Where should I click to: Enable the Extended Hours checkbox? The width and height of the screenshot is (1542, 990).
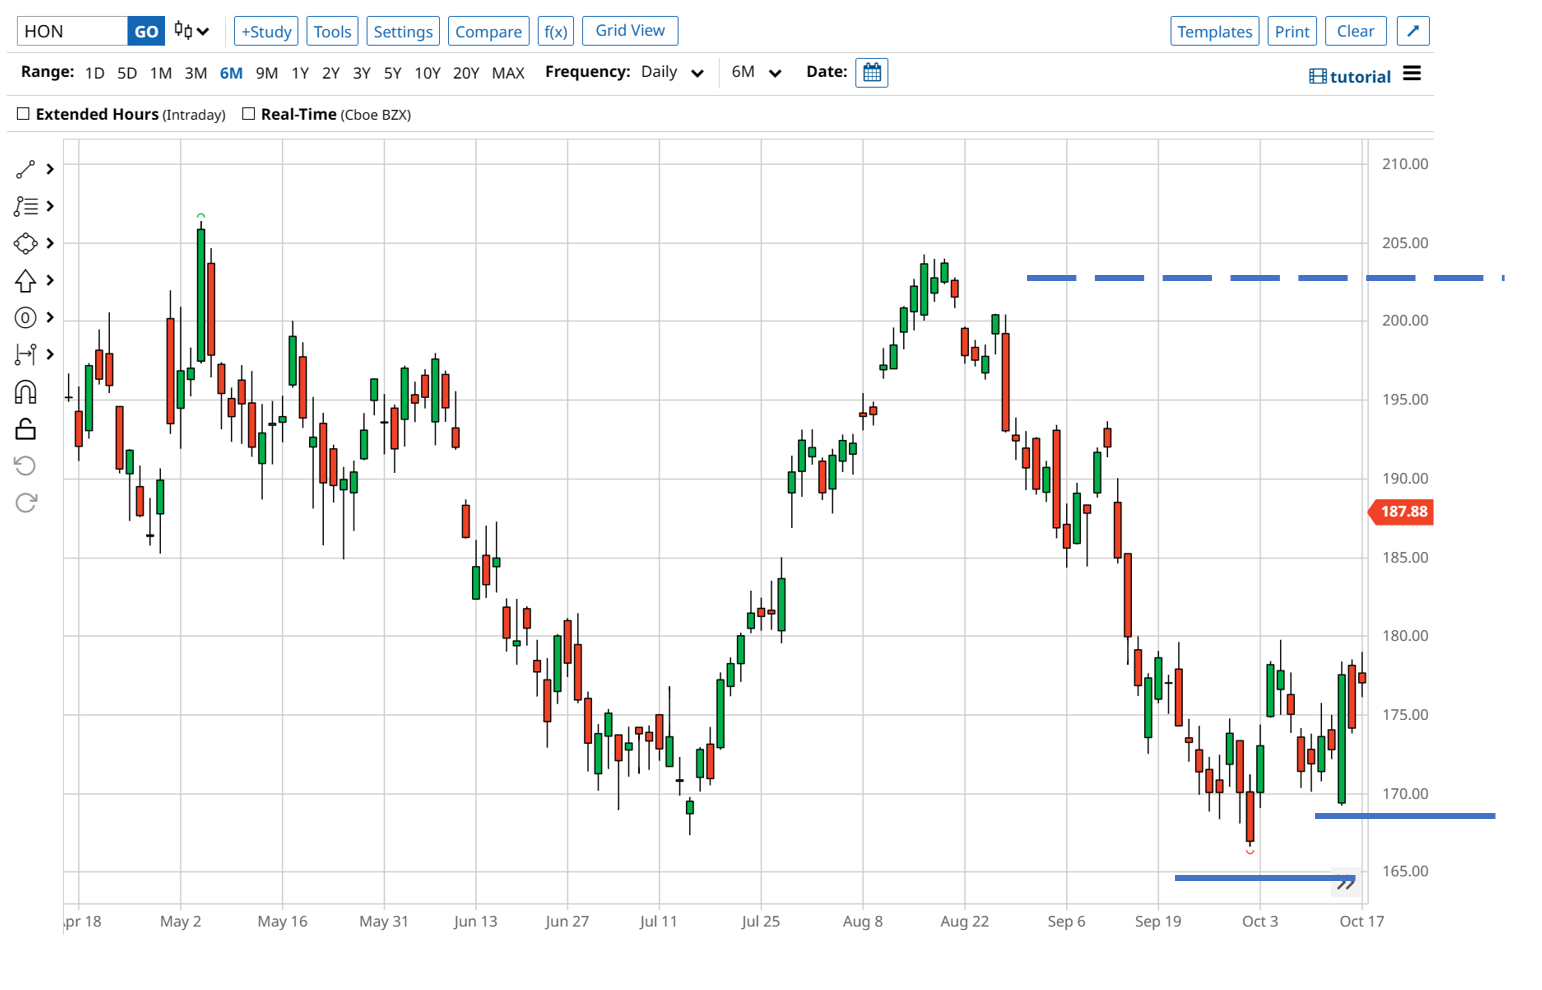[23, 114]
